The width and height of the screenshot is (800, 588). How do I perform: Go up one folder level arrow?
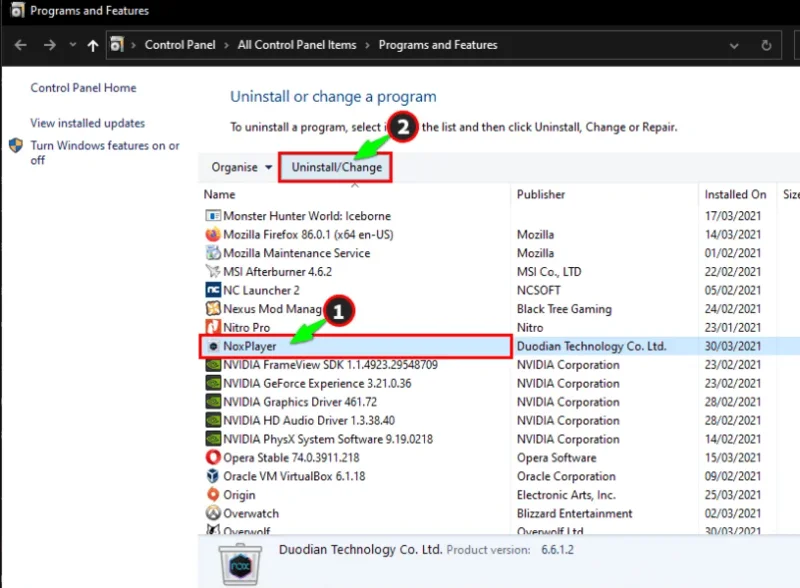pyautogui.click(x=92, y=46)
